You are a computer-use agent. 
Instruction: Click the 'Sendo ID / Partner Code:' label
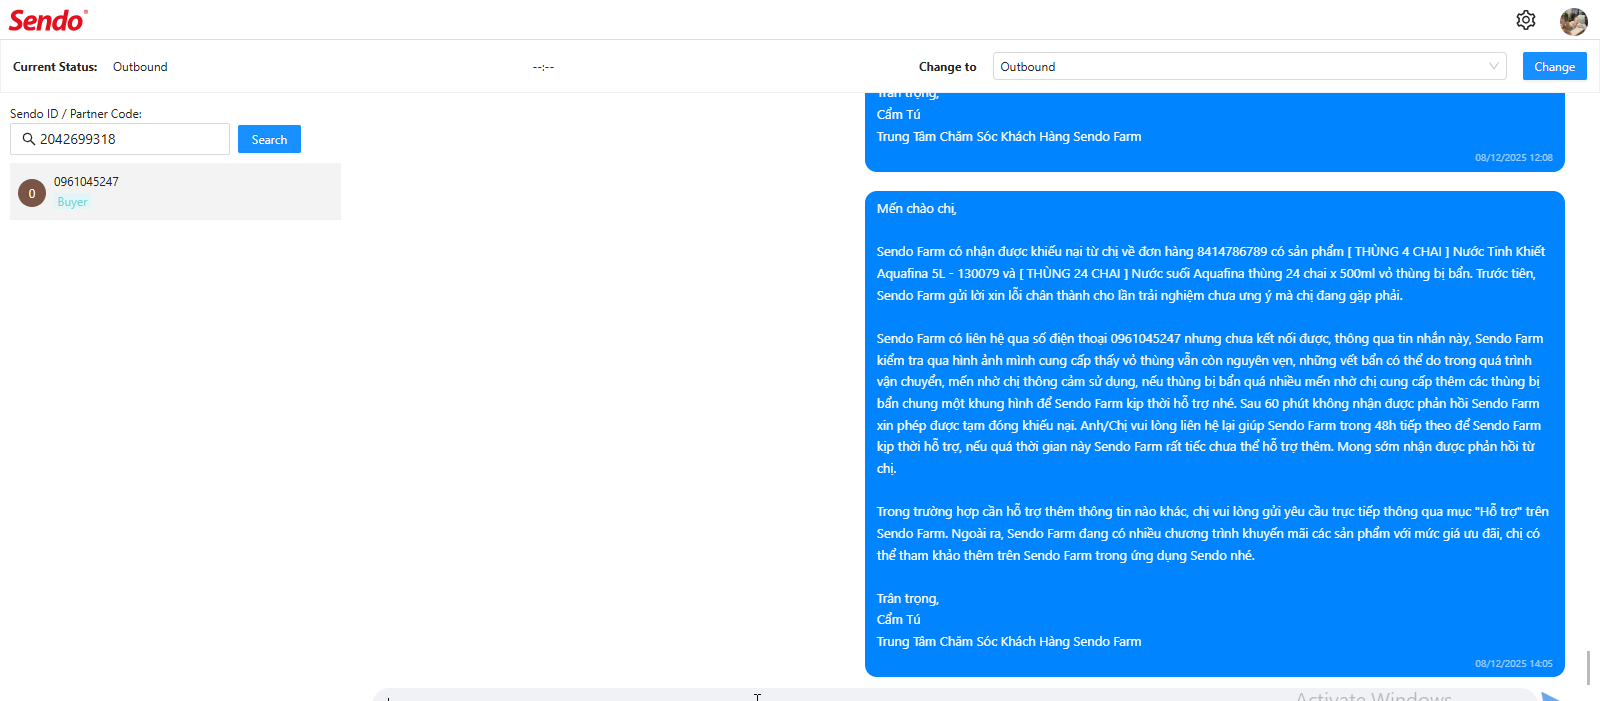[76, 114]
